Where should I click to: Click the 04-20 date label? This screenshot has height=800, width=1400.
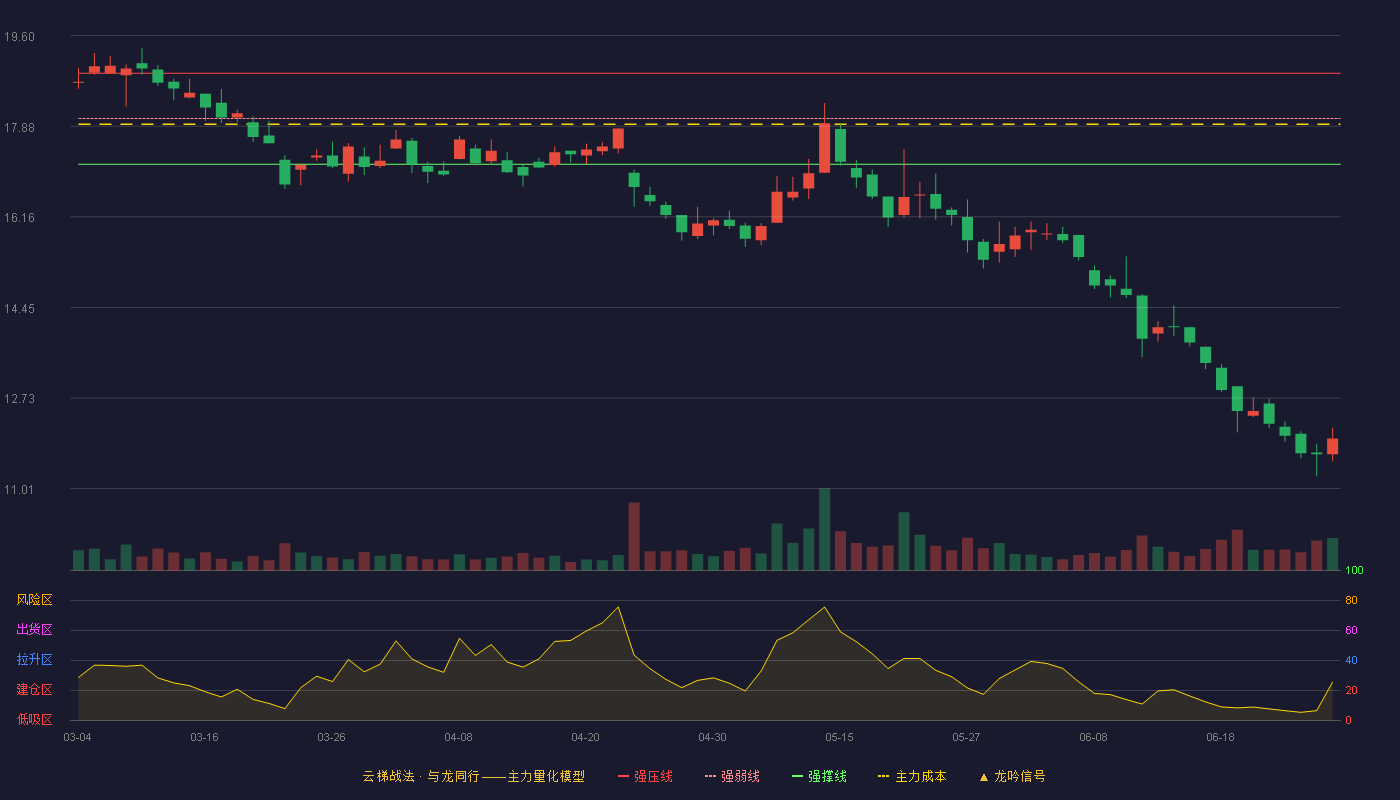(x=585, y=737)
